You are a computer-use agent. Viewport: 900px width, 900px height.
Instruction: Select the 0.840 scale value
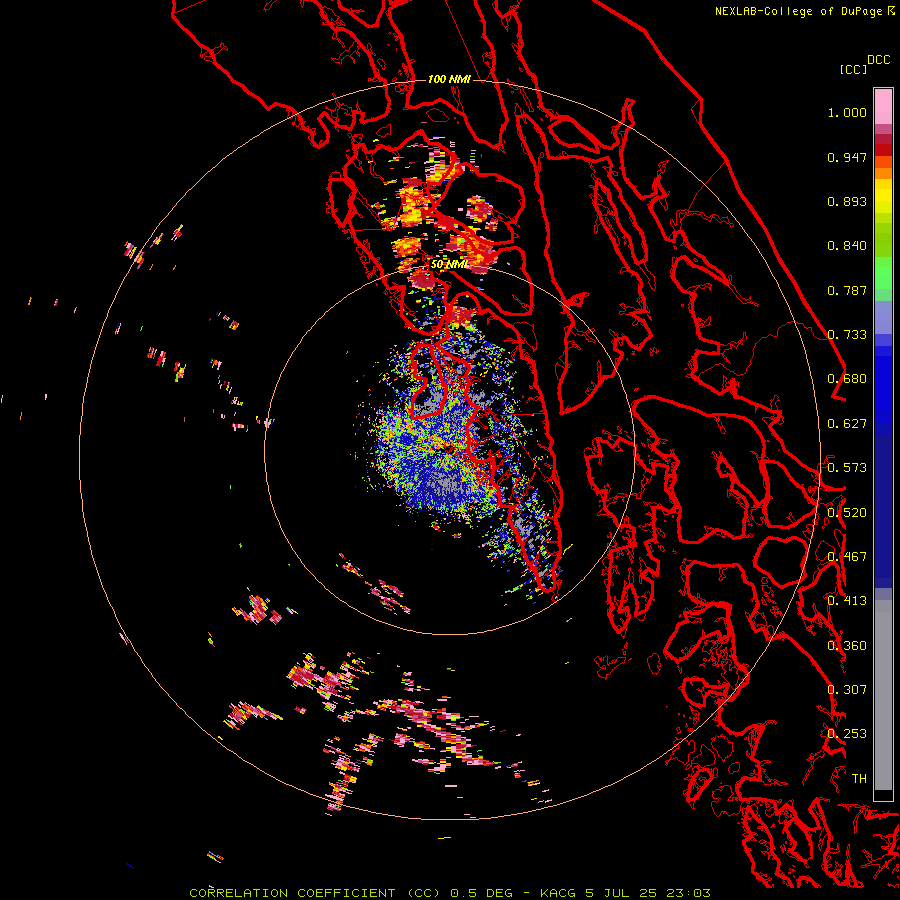847,246
